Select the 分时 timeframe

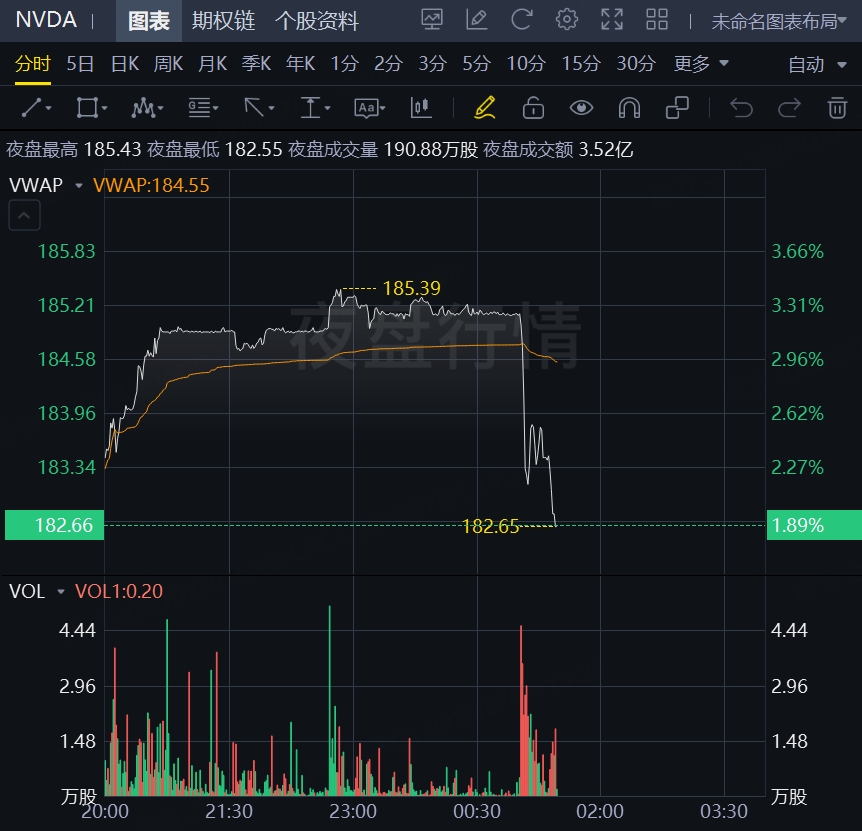33,64
